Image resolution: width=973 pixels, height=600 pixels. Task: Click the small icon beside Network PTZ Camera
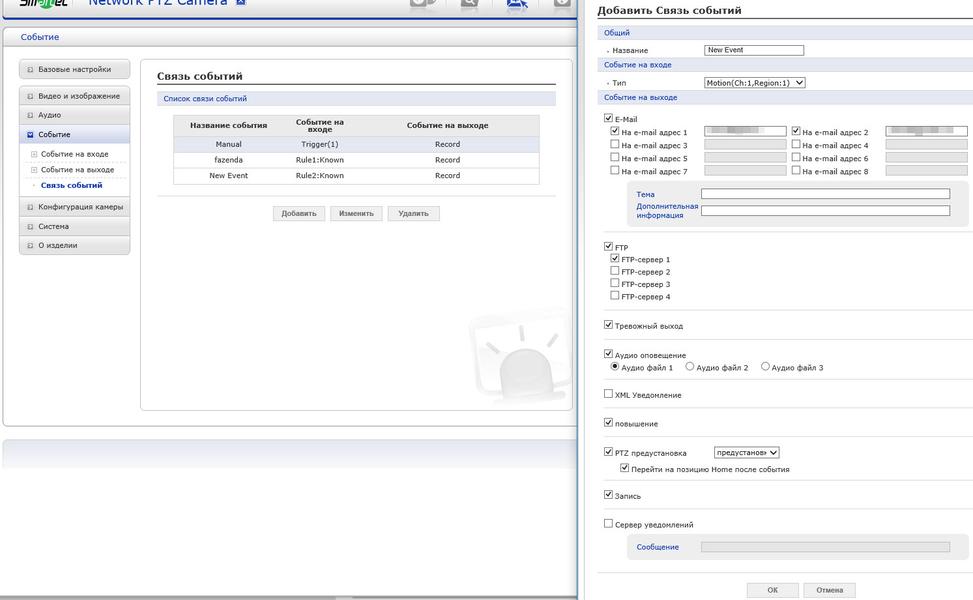tap(241, 2)
